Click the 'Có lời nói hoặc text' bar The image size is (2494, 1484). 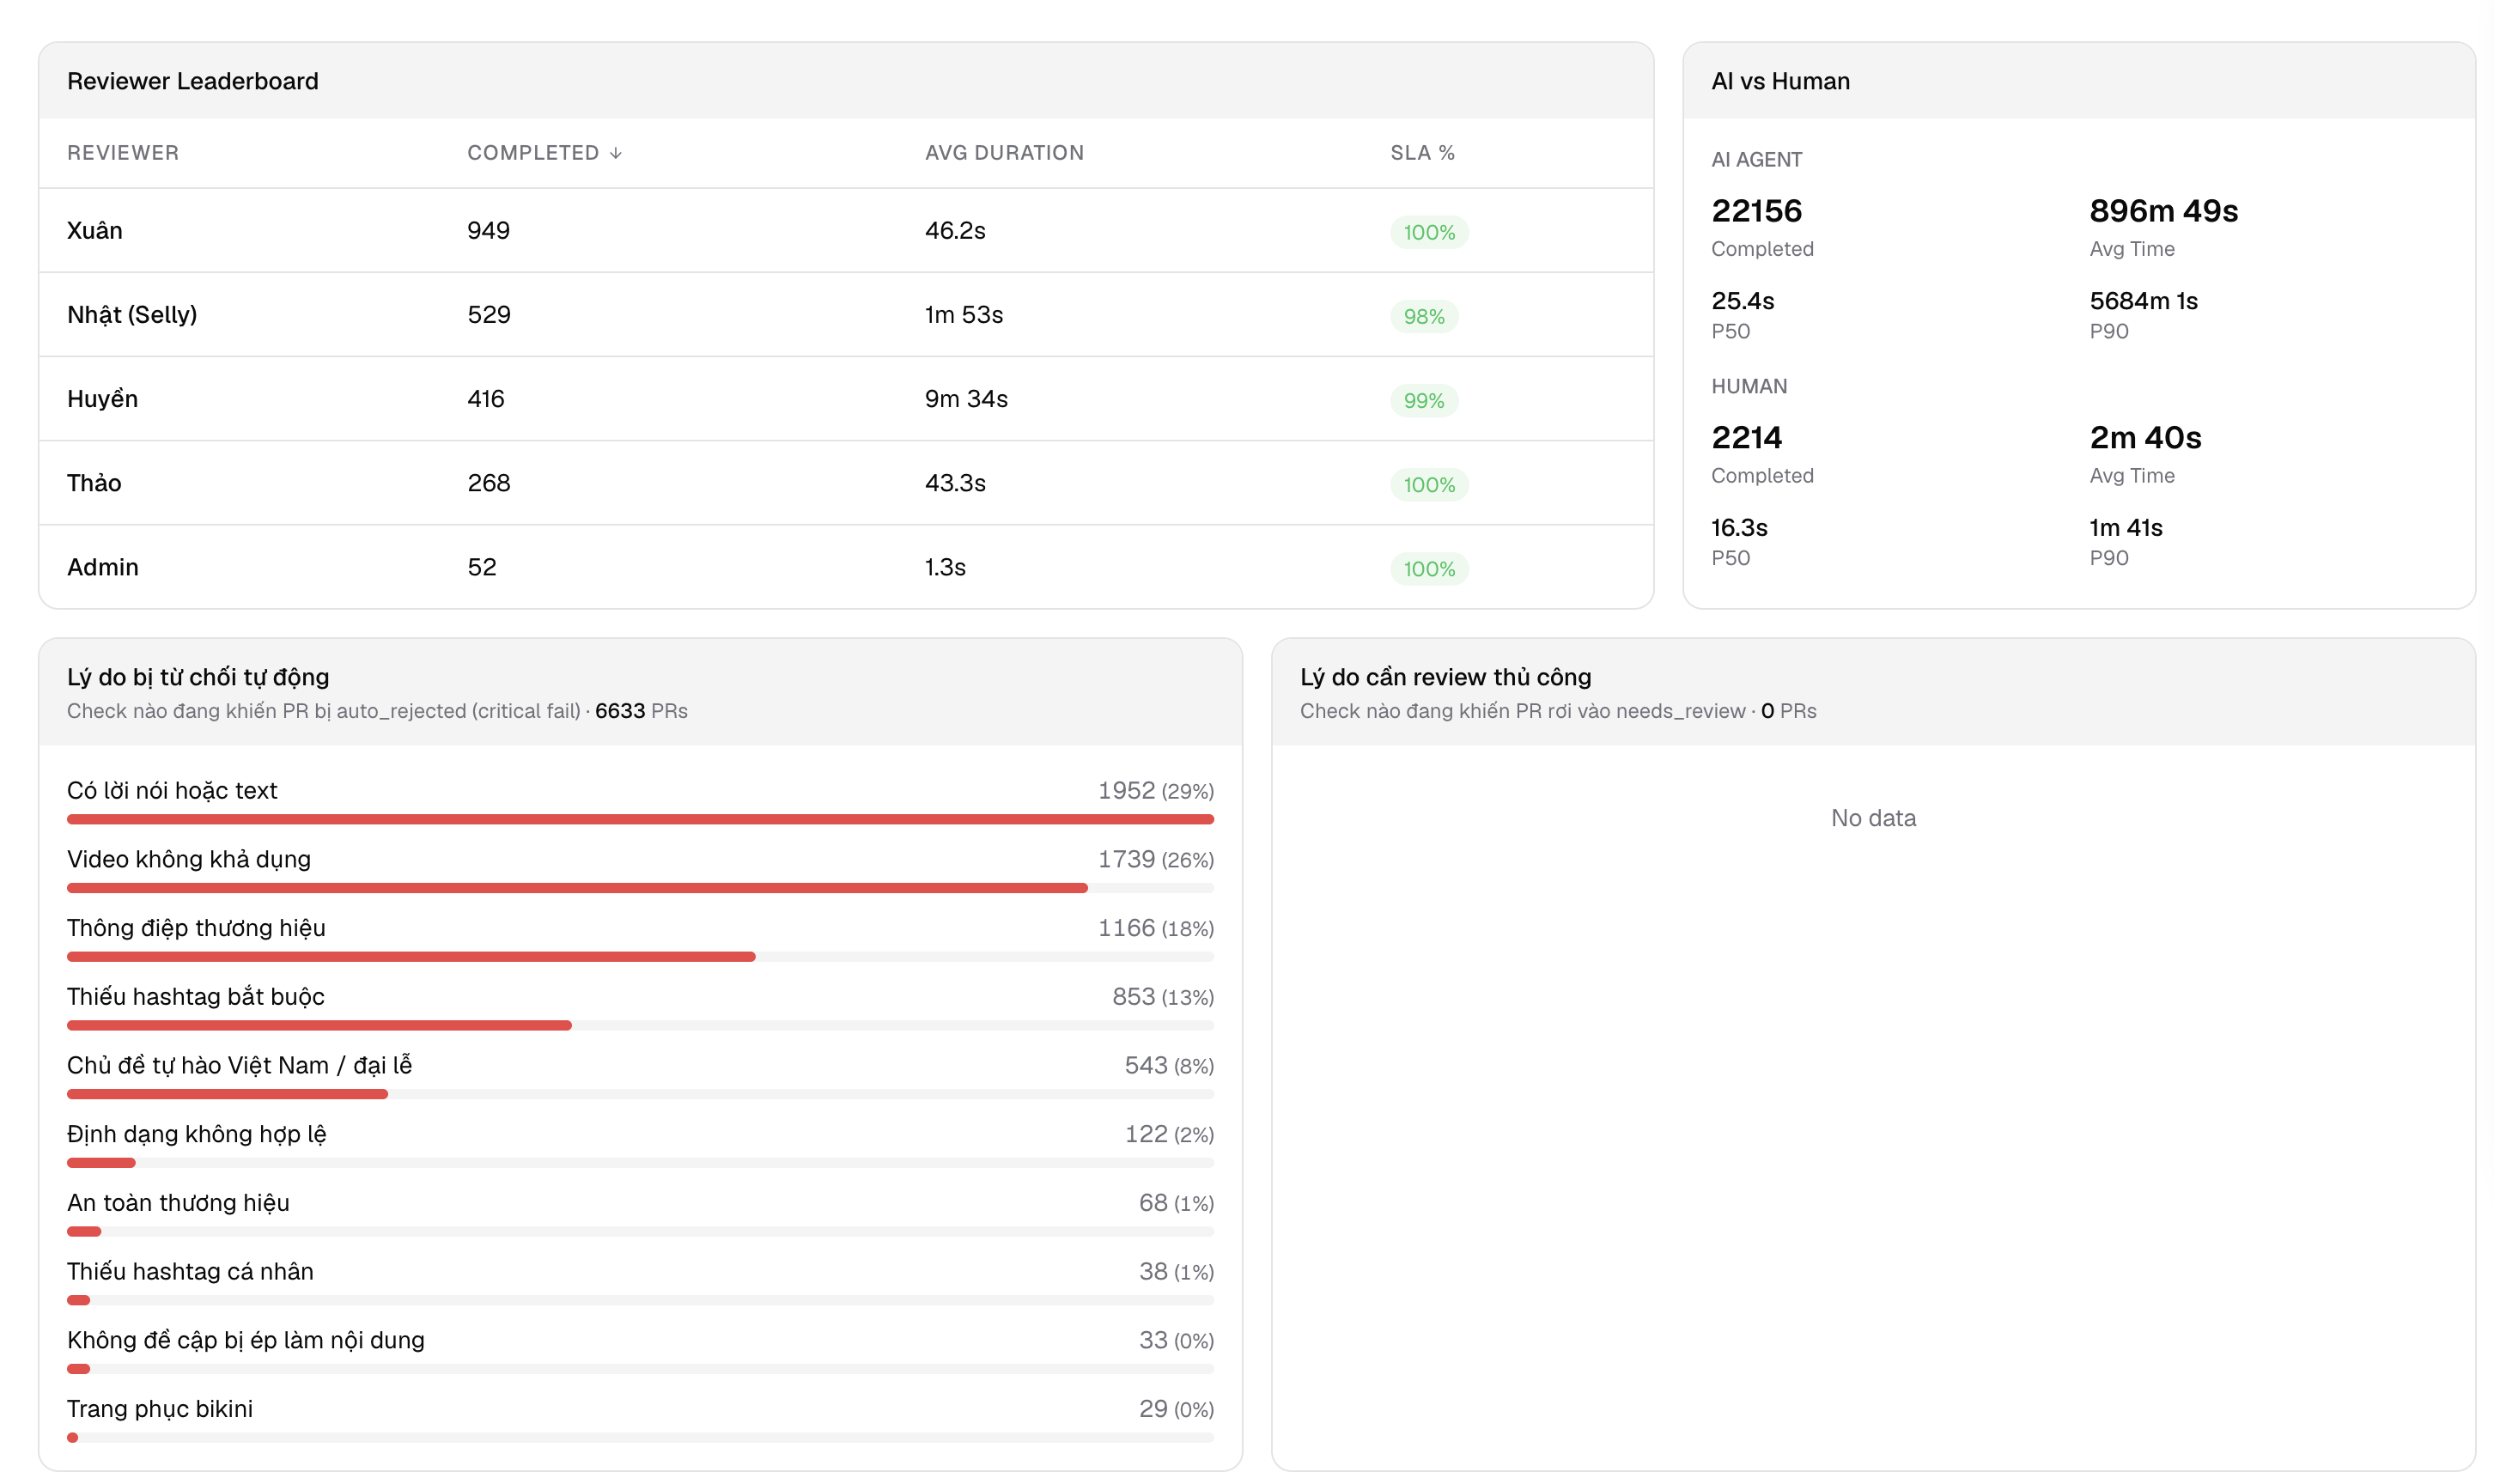640,819
